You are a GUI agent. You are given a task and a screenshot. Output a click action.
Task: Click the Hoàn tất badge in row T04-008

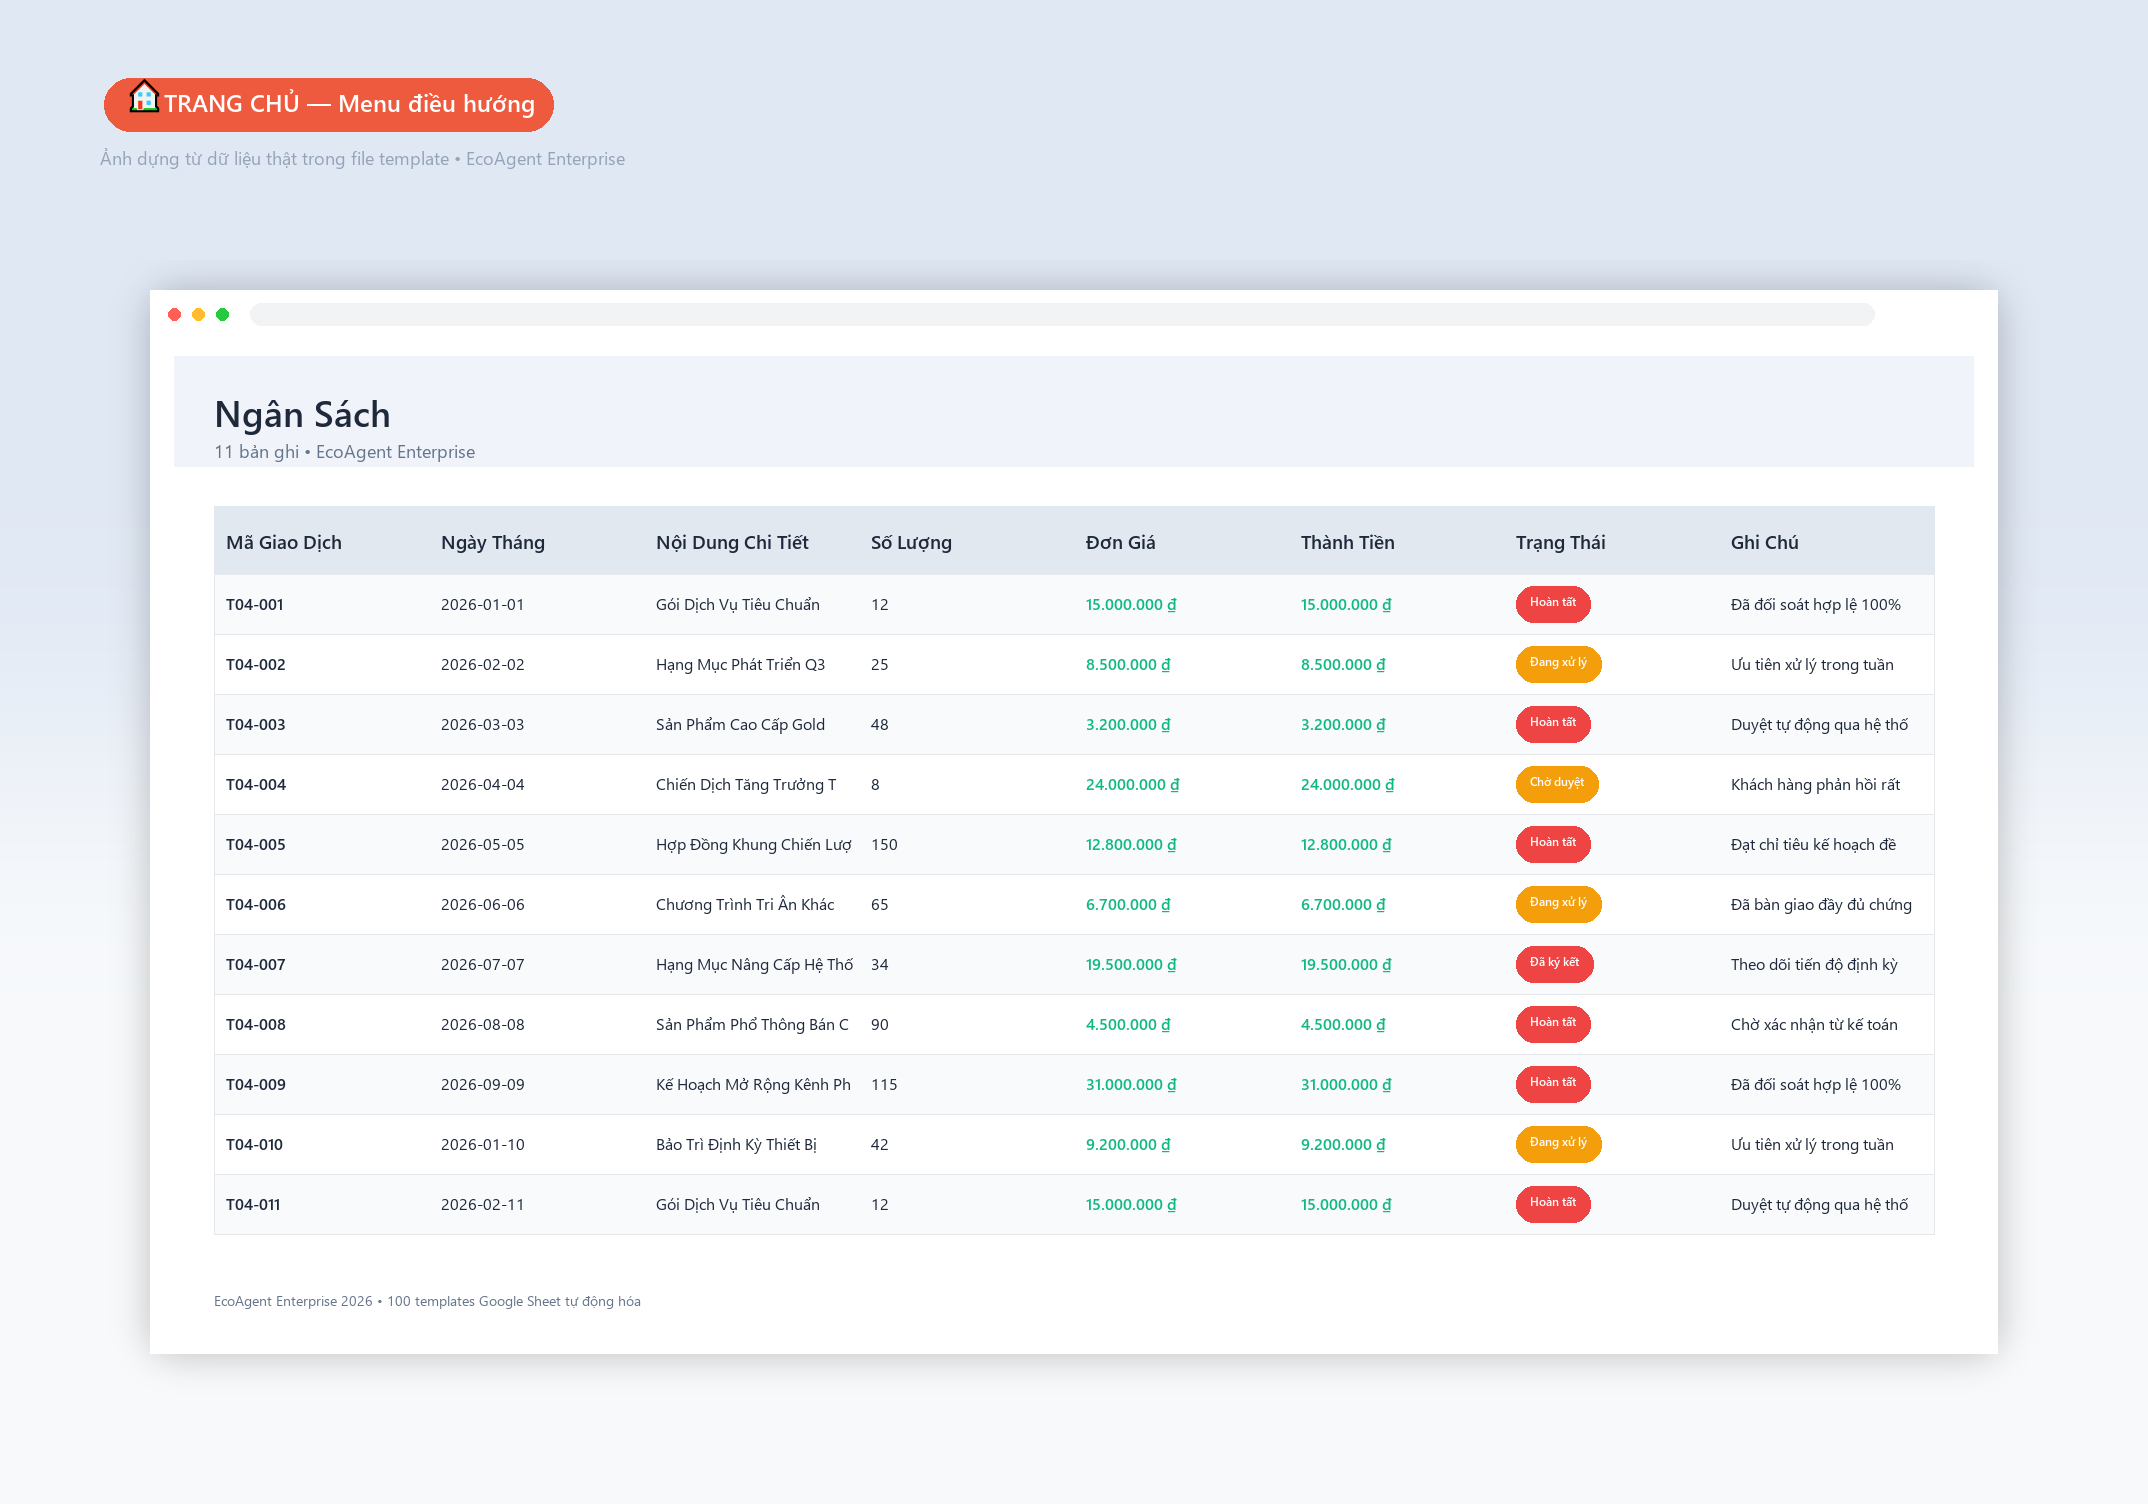pyautogui.click(x=1553, y=1023)
